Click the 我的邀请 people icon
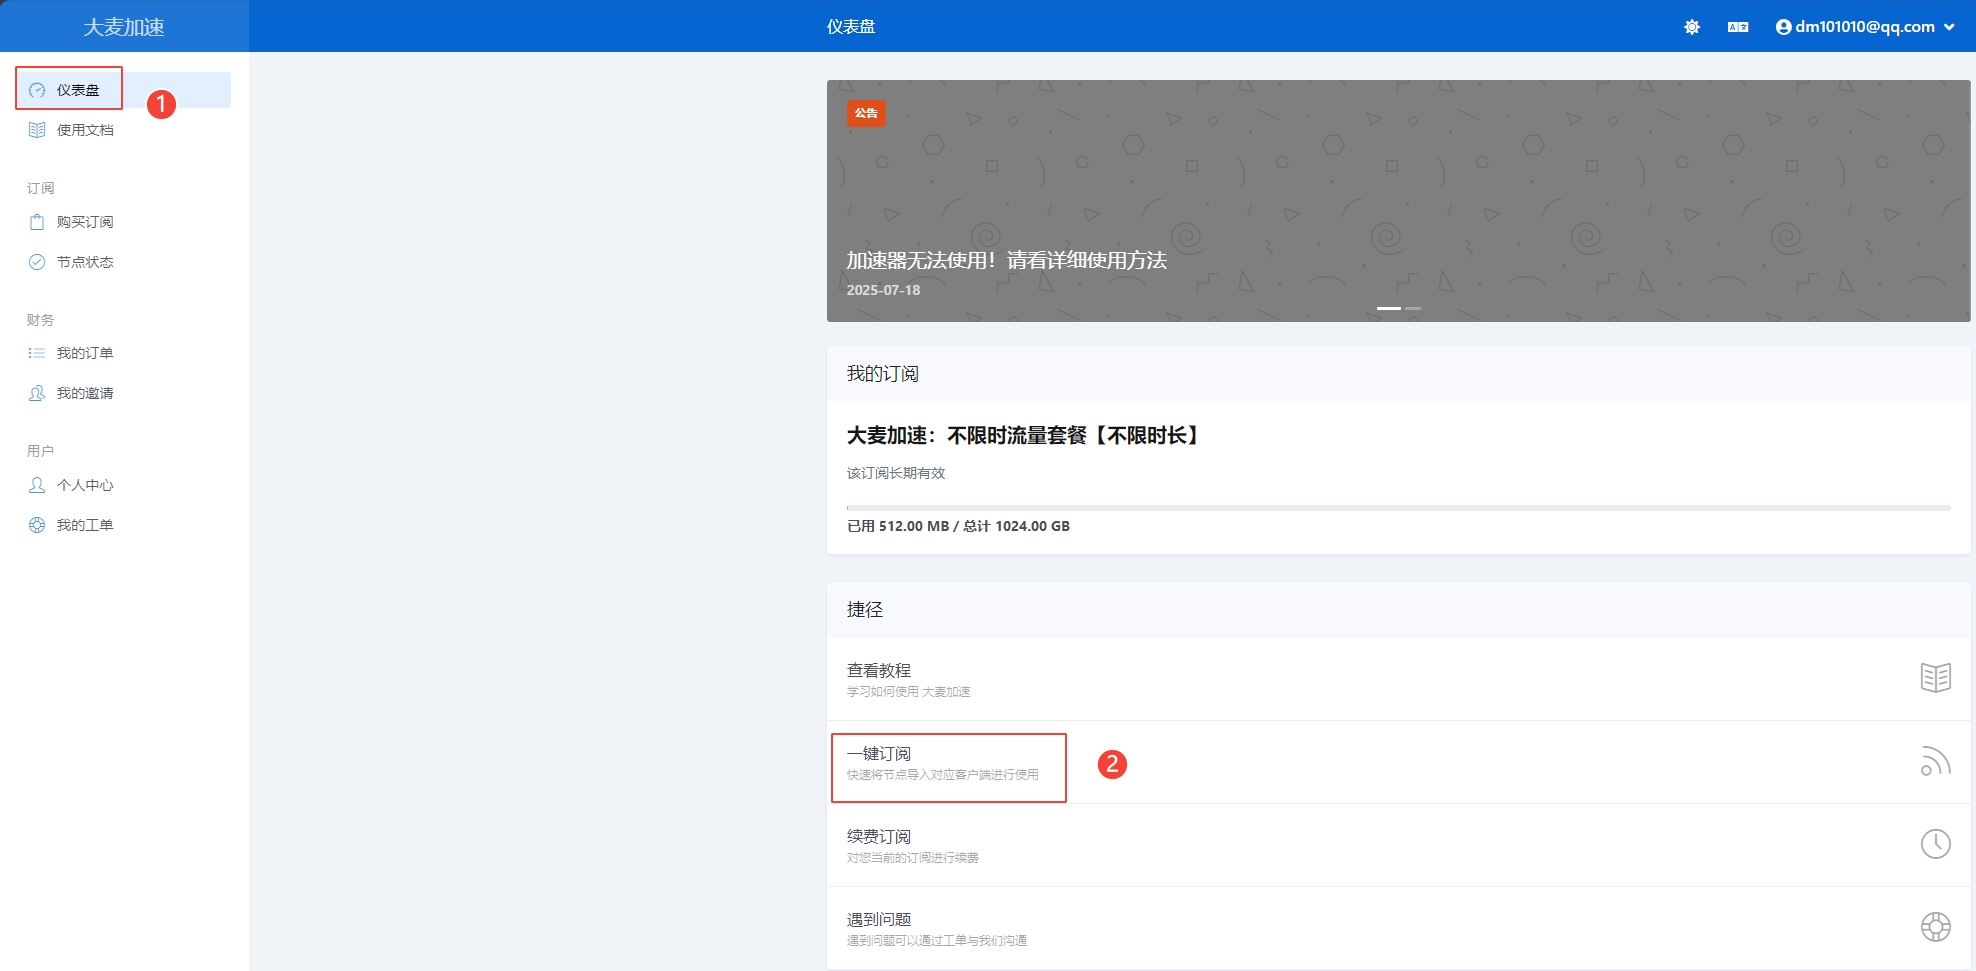 tap(37, 393)
